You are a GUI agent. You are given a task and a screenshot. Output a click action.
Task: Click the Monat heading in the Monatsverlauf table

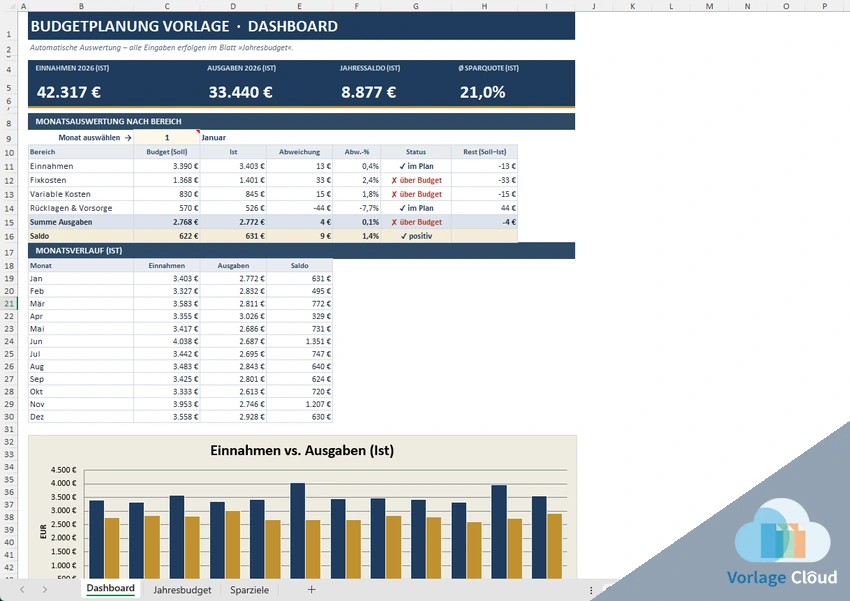point(81,266)
